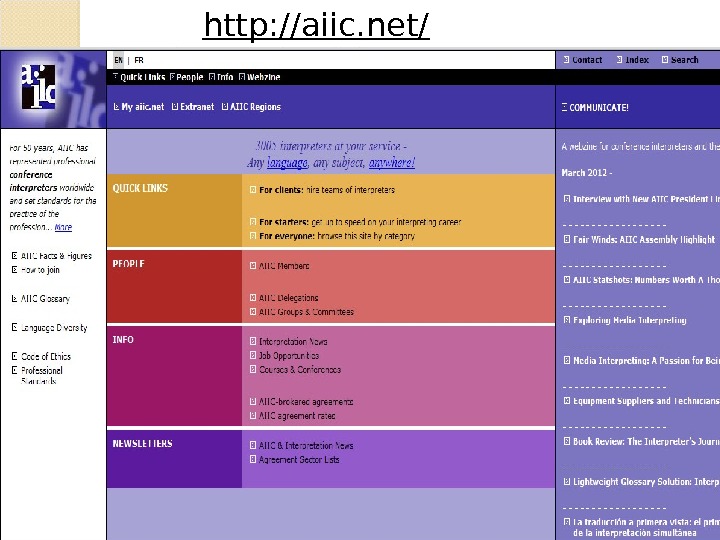Select Info in the black menu bar
Screen dimensions: 720x540
[225, 77]
